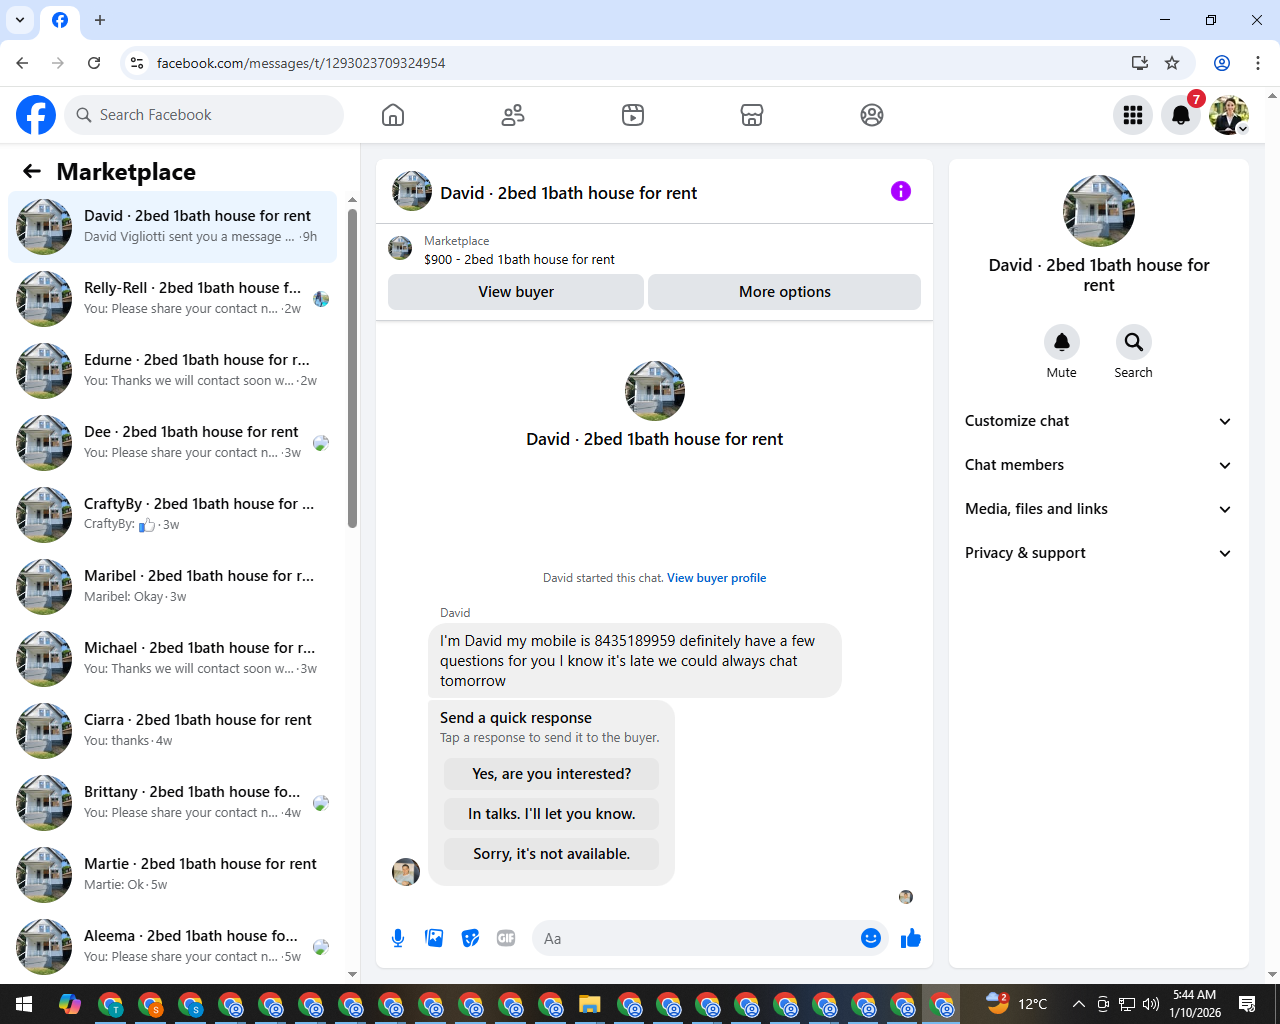This screenshot has height=1024, width=1280.
Task: Bookmark this page star icon
Action: 1172,63
